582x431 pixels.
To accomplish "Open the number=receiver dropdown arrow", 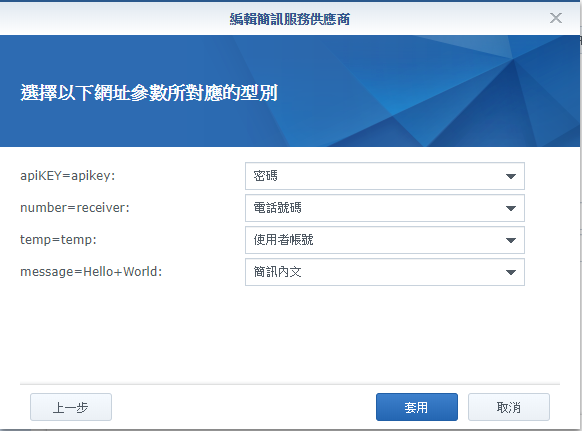I will pyautogui.click(x=511, y=208).
